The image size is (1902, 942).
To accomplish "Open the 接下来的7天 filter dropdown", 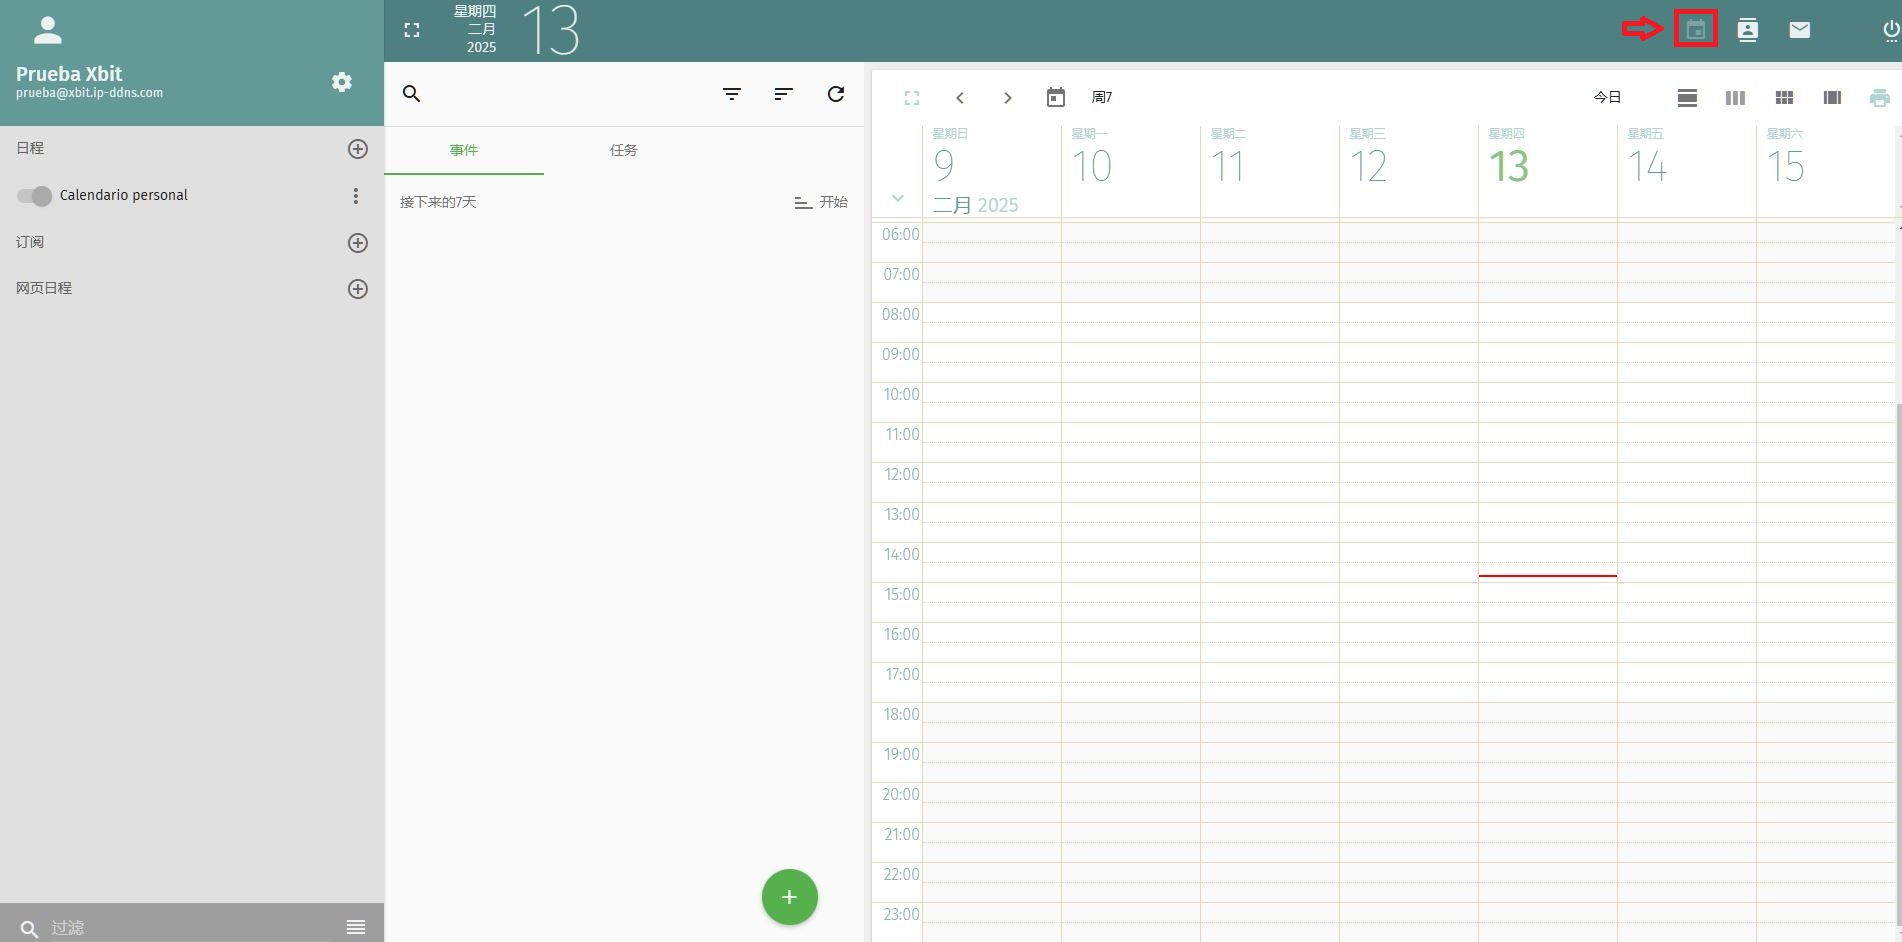I will click(x=438, y=202).
